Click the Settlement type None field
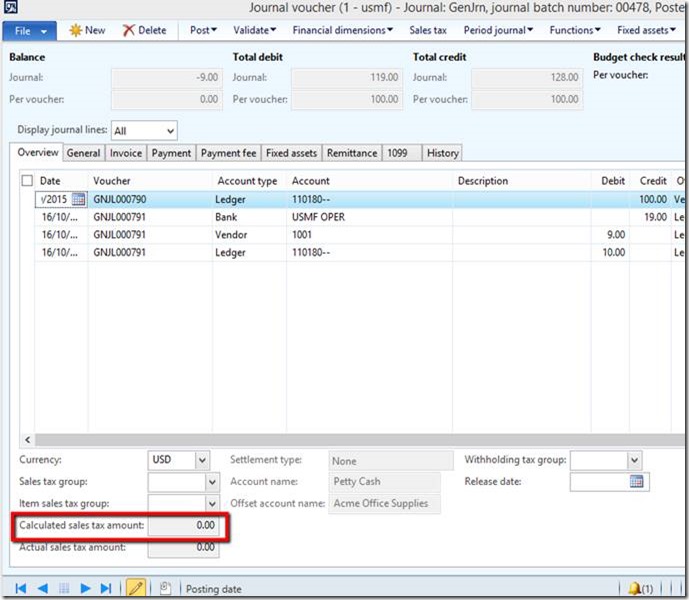Screen dimensions: 689x600 pyautogui.click(x=391, y=461)
